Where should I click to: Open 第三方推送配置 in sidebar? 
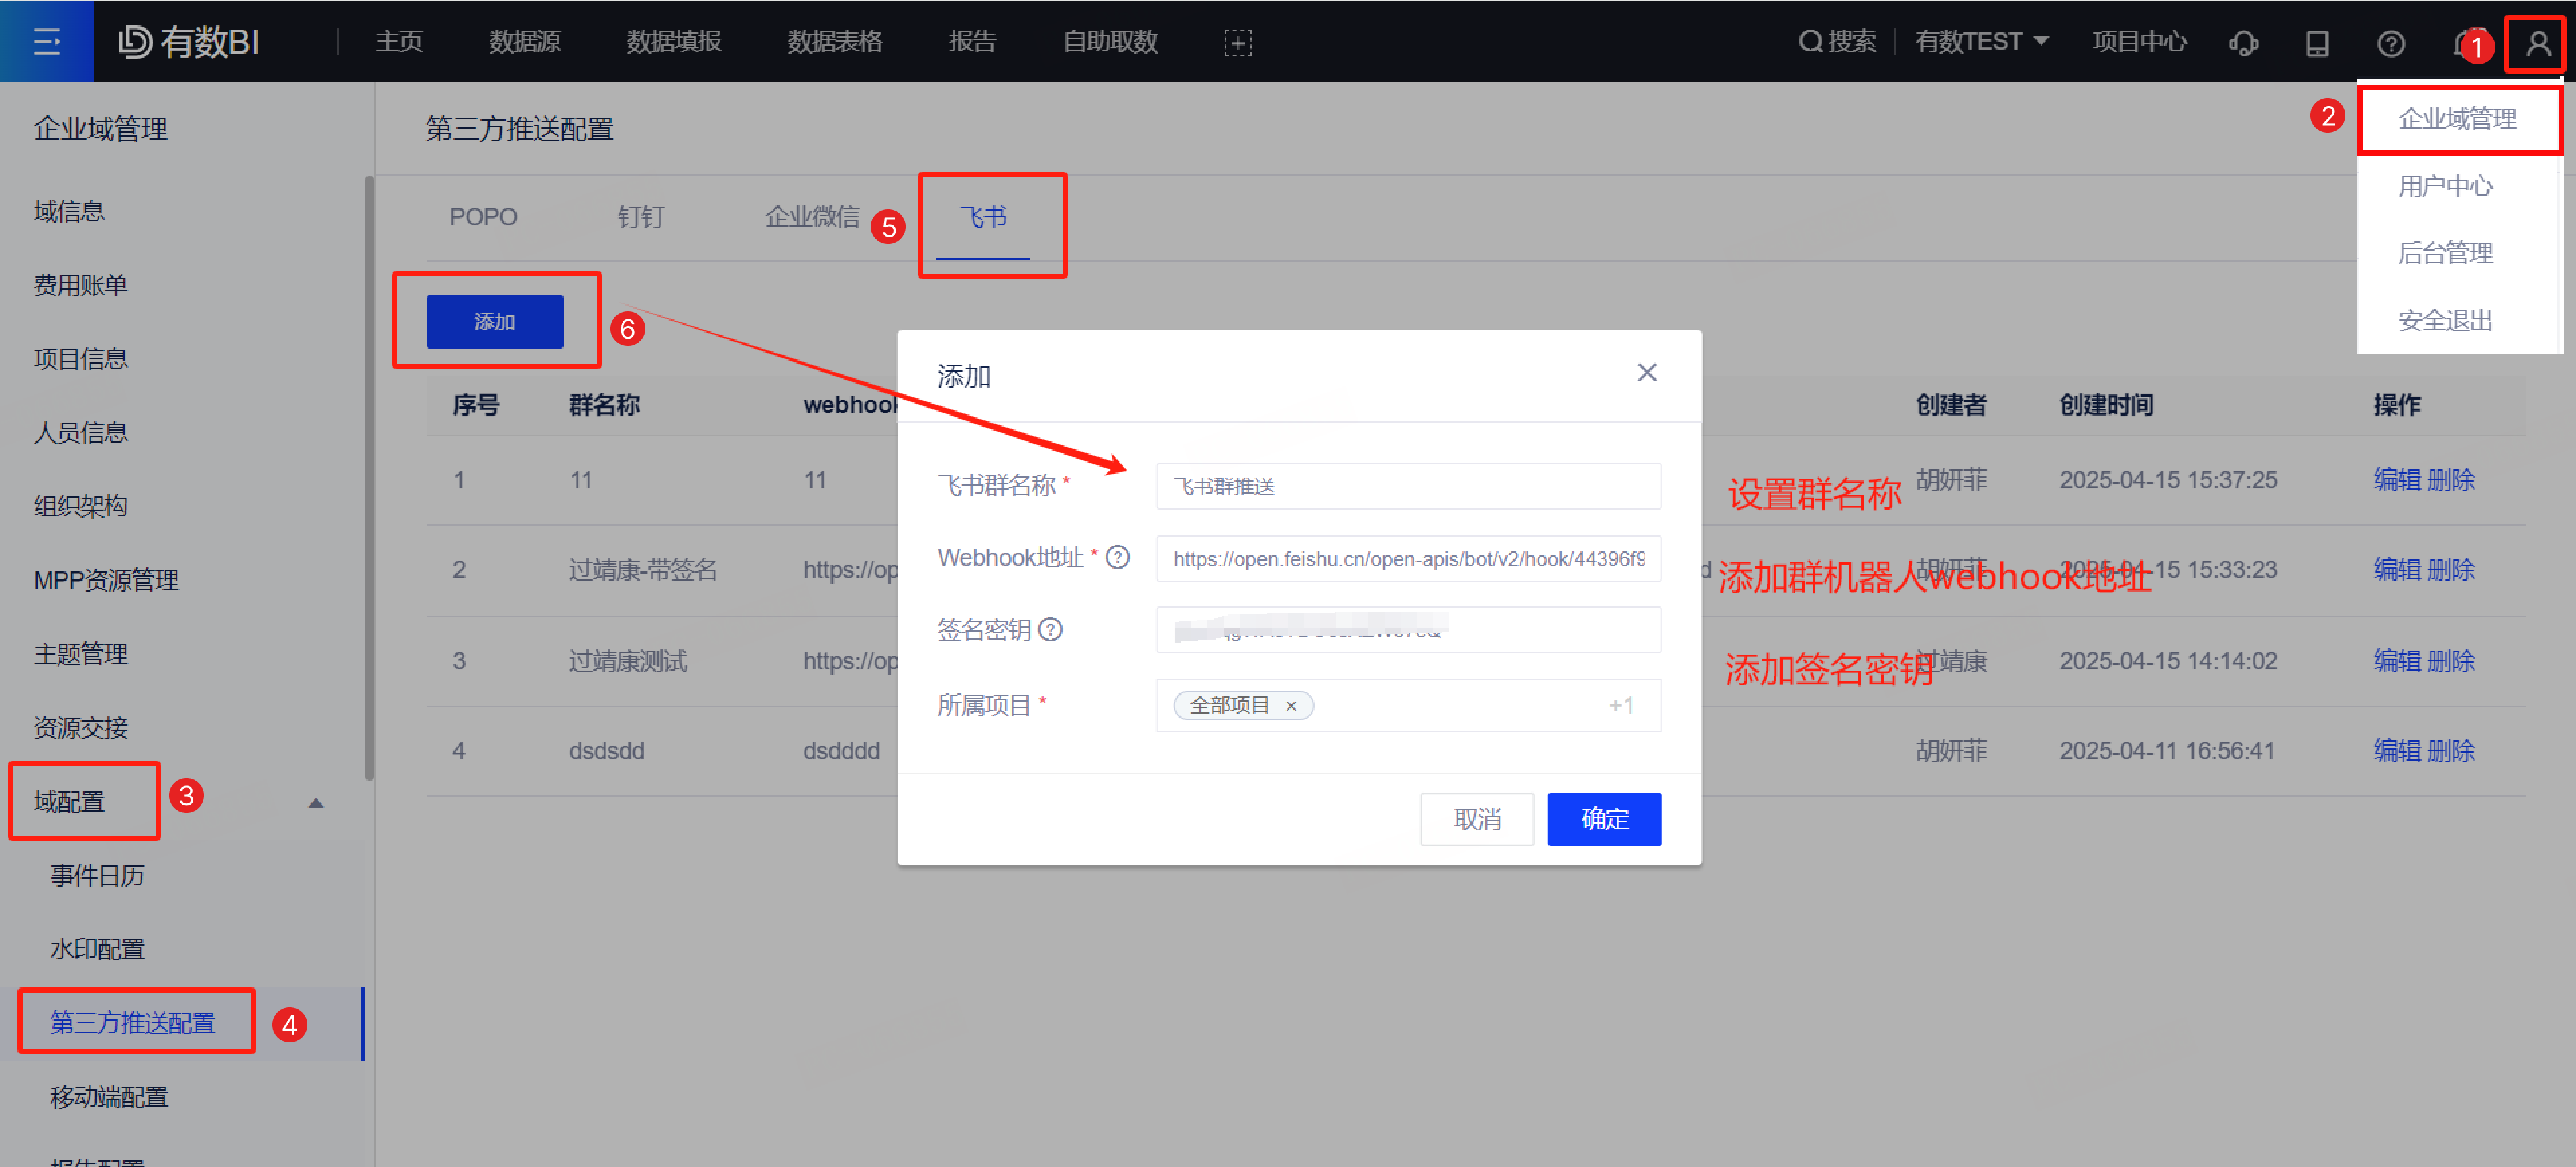click(x=133, y=1022)
